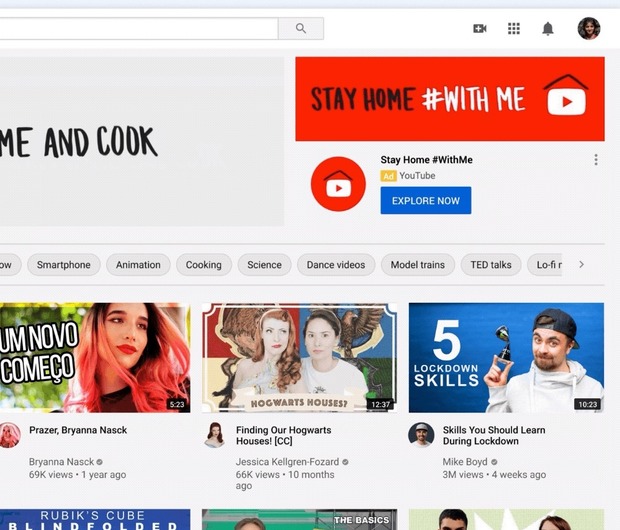Viewport: 620px width, 530px height.
Task: Open The Basics video thumbnail
Action: click(x=299, y=520)
